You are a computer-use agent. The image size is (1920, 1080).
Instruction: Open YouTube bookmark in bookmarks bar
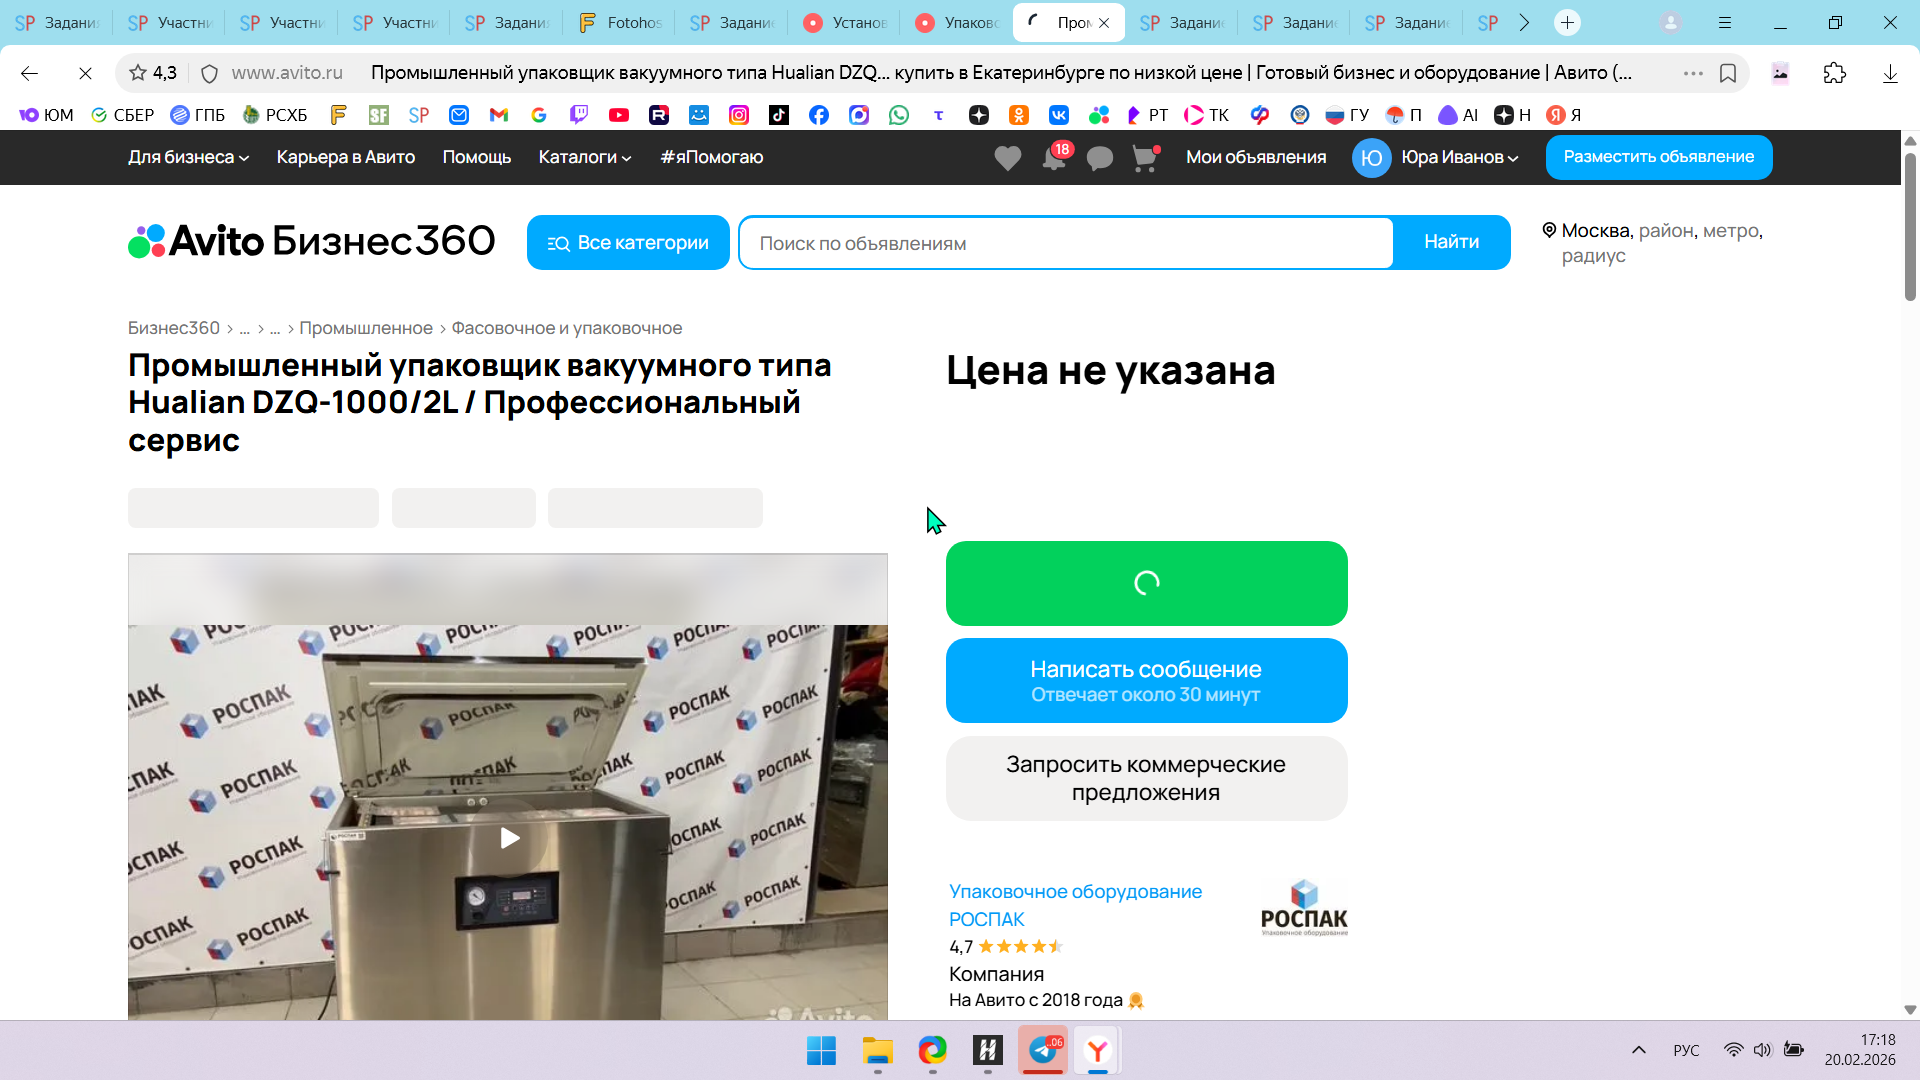pos(619,115)
